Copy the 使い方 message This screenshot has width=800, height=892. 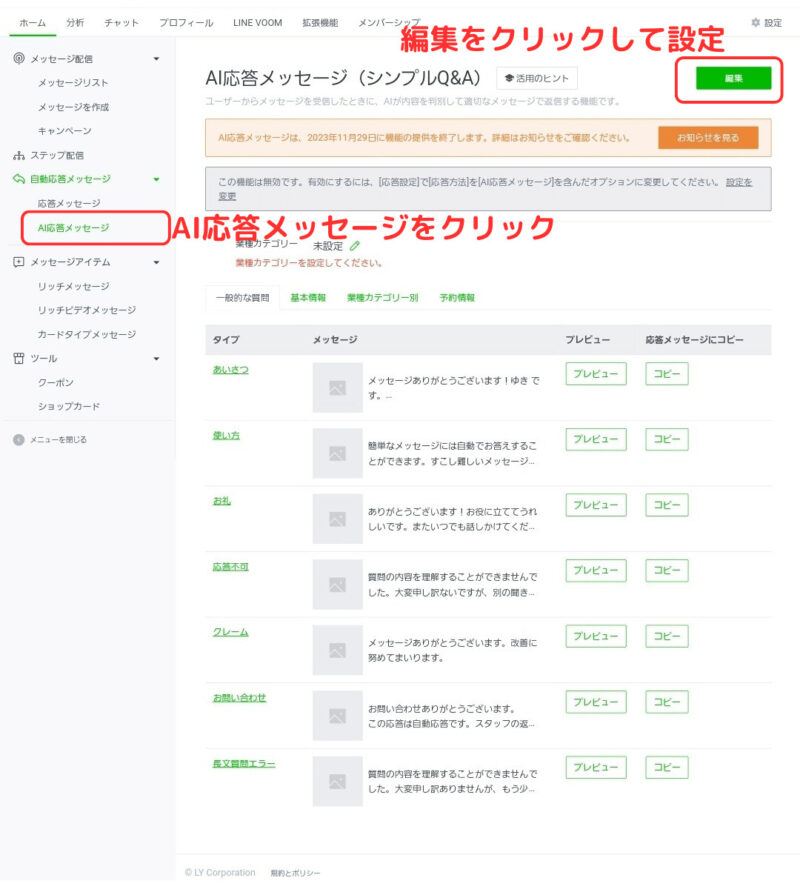[x=667, y=439]
